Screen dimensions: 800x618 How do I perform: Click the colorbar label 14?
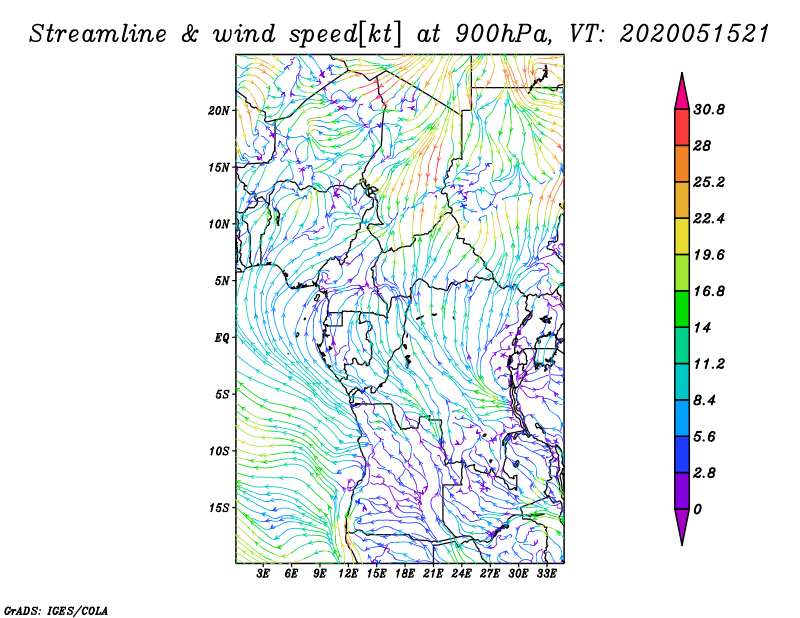702,327
